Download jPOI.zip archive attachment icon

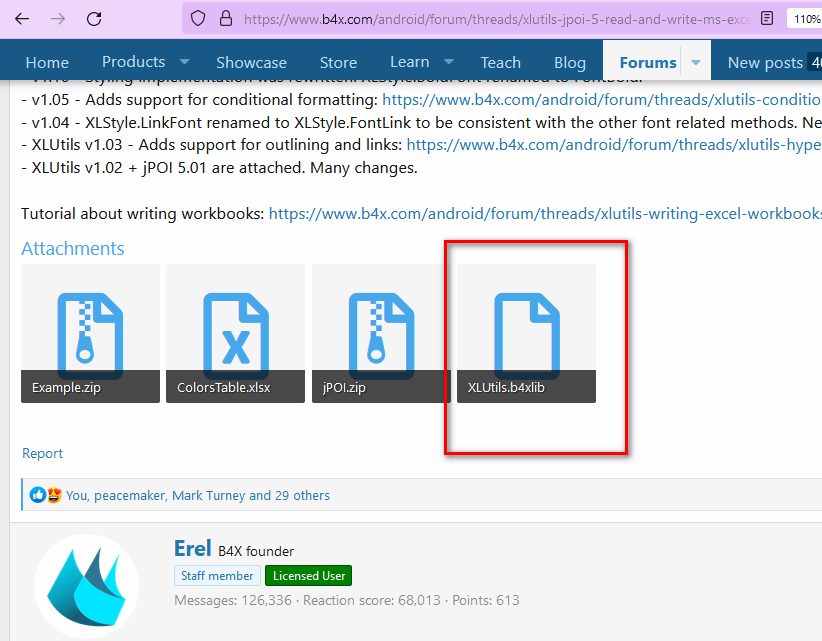point(382,331)
